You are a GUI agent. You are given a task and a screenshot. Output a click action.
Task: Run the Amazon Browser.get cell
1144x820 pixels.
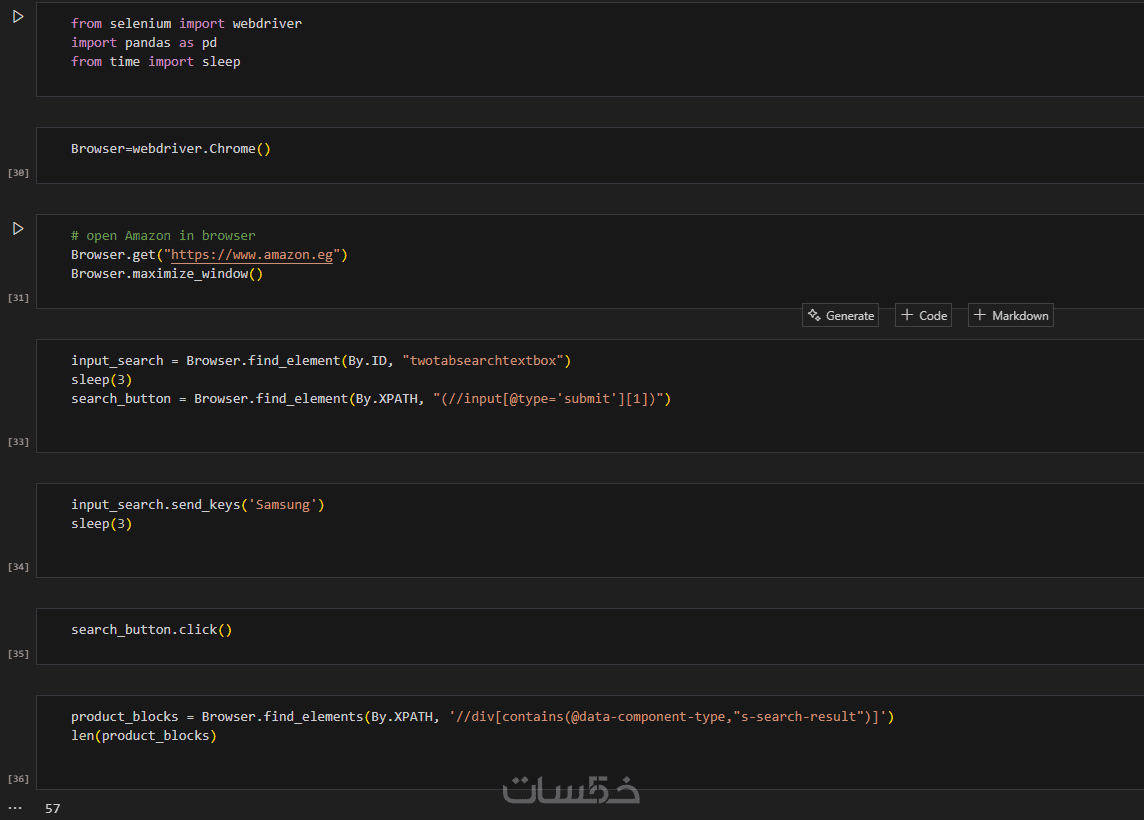pos(18,229)
